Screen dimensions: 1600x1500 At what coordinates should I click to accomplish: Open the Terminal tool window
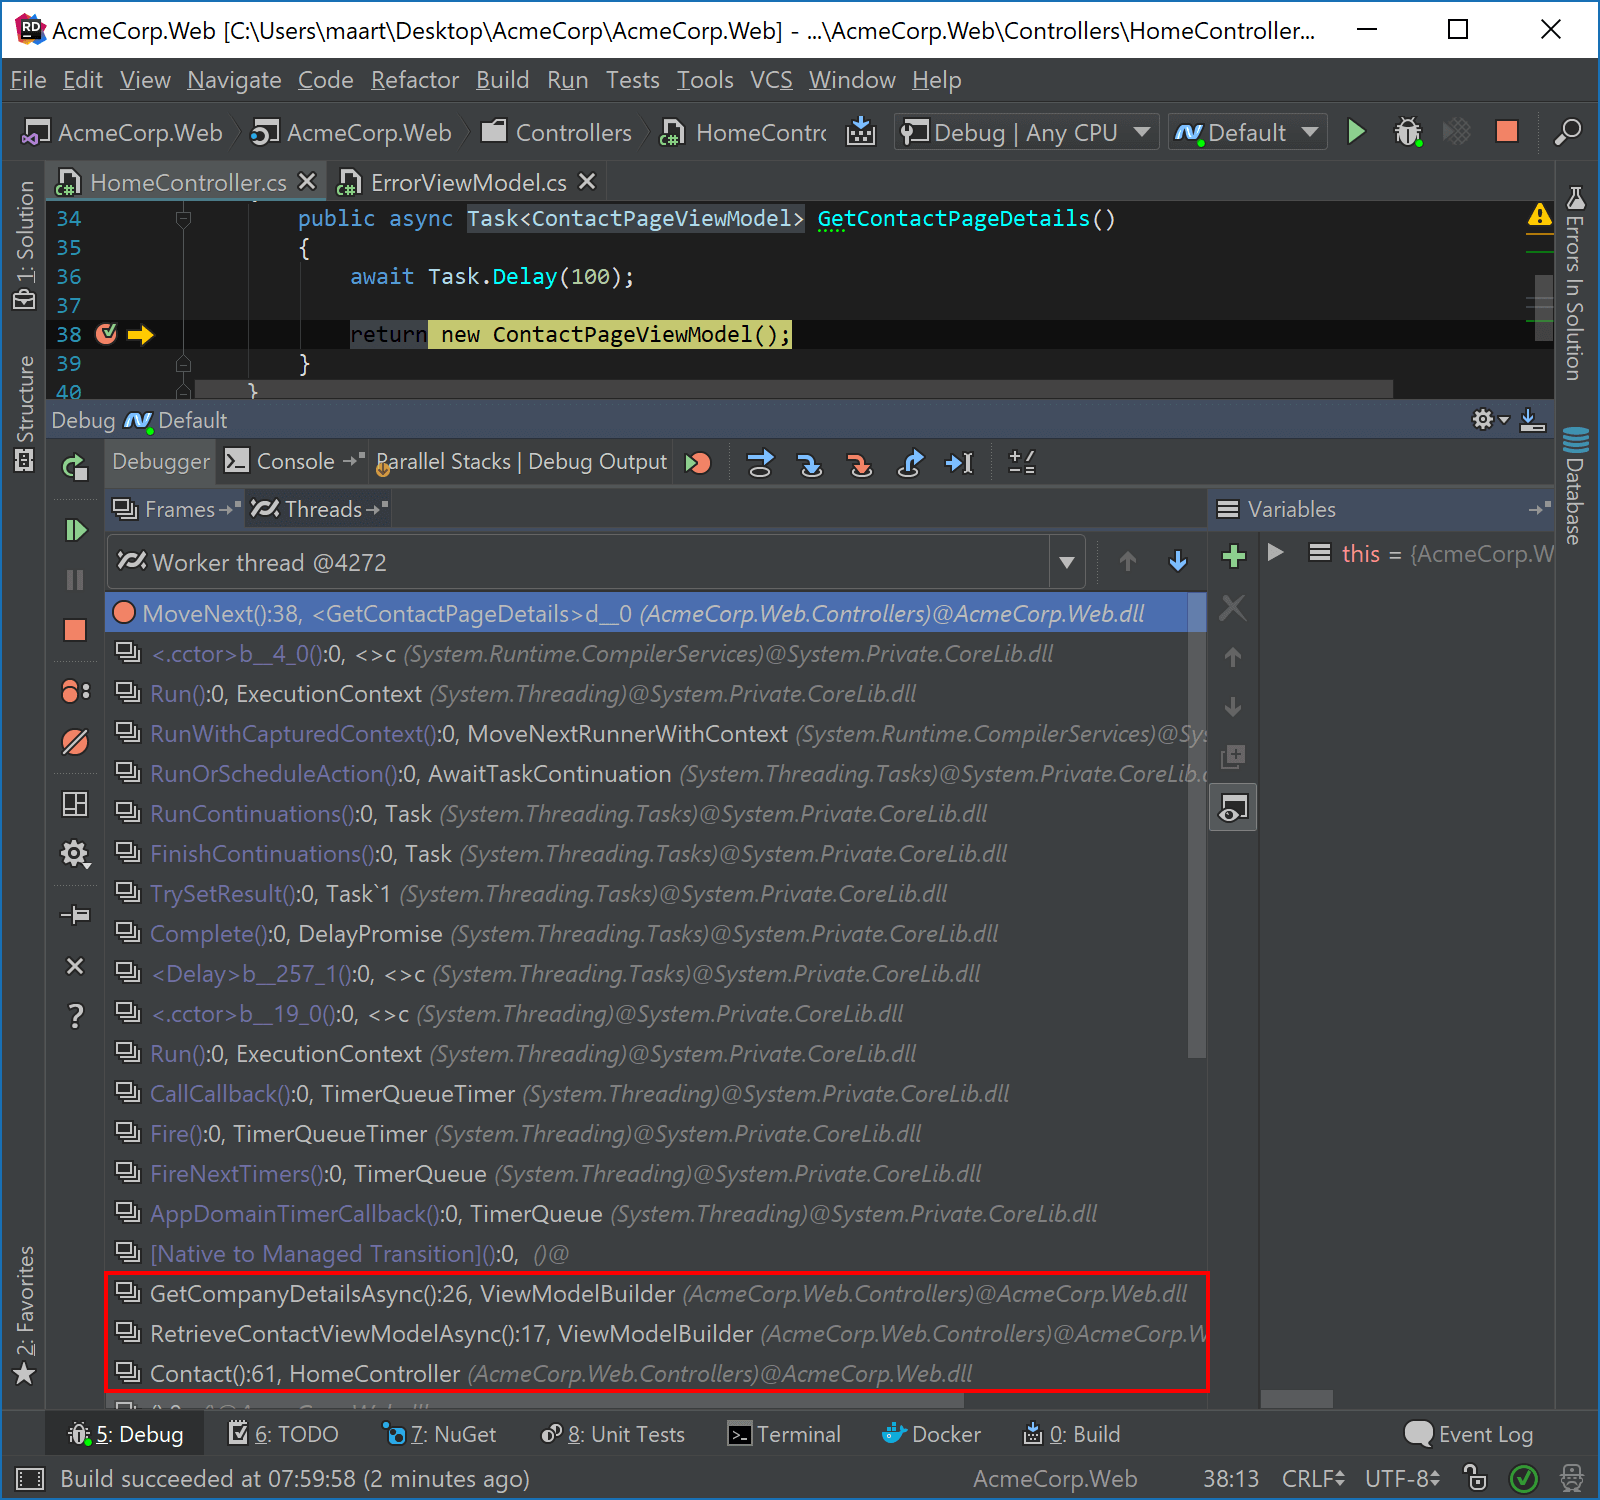[x=785, y=1434]
